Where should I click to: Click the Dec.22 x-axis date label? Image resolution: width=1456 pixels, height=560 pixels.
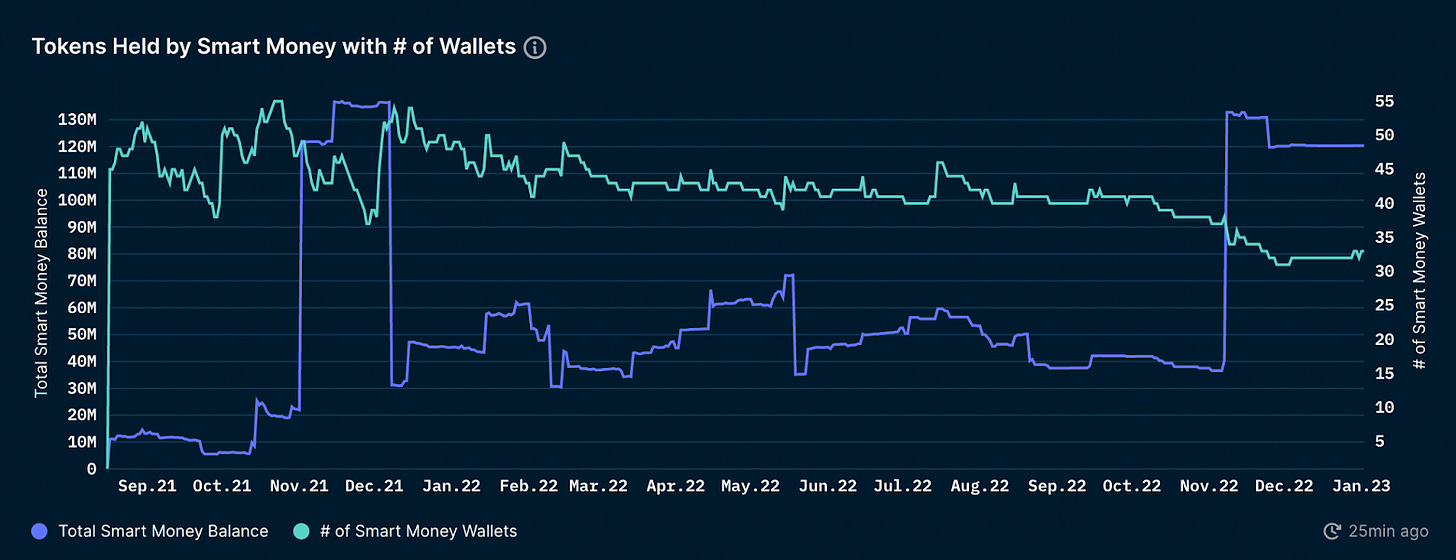(1284, 487)
